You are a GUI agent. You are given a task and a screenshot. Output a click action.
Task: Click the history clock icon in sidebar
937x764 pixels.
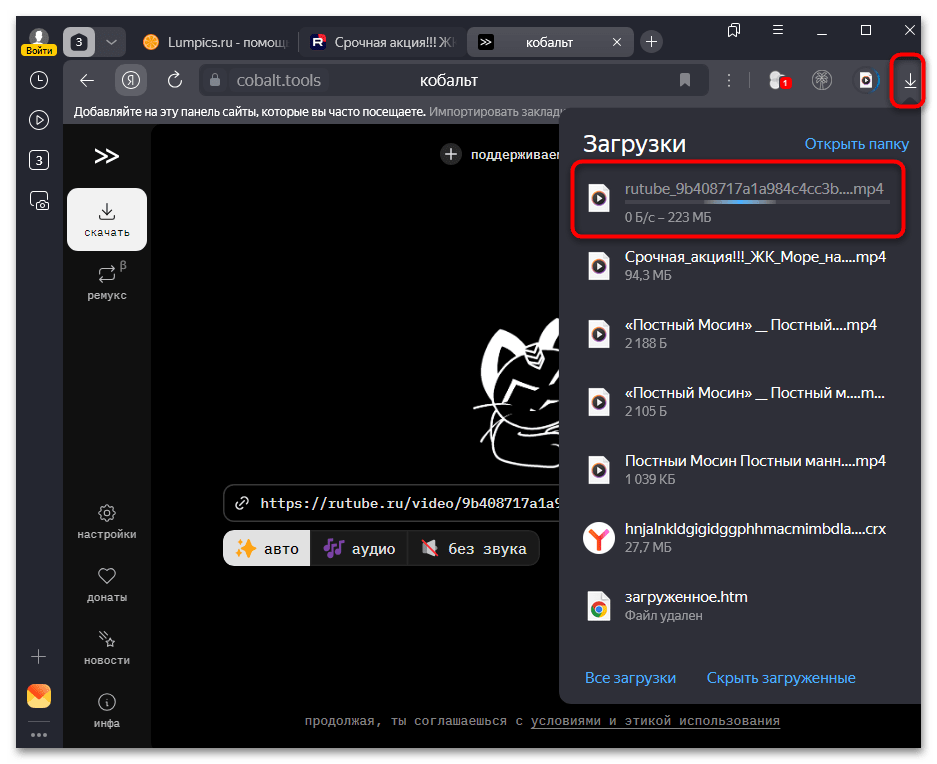(x=39, y=80)
